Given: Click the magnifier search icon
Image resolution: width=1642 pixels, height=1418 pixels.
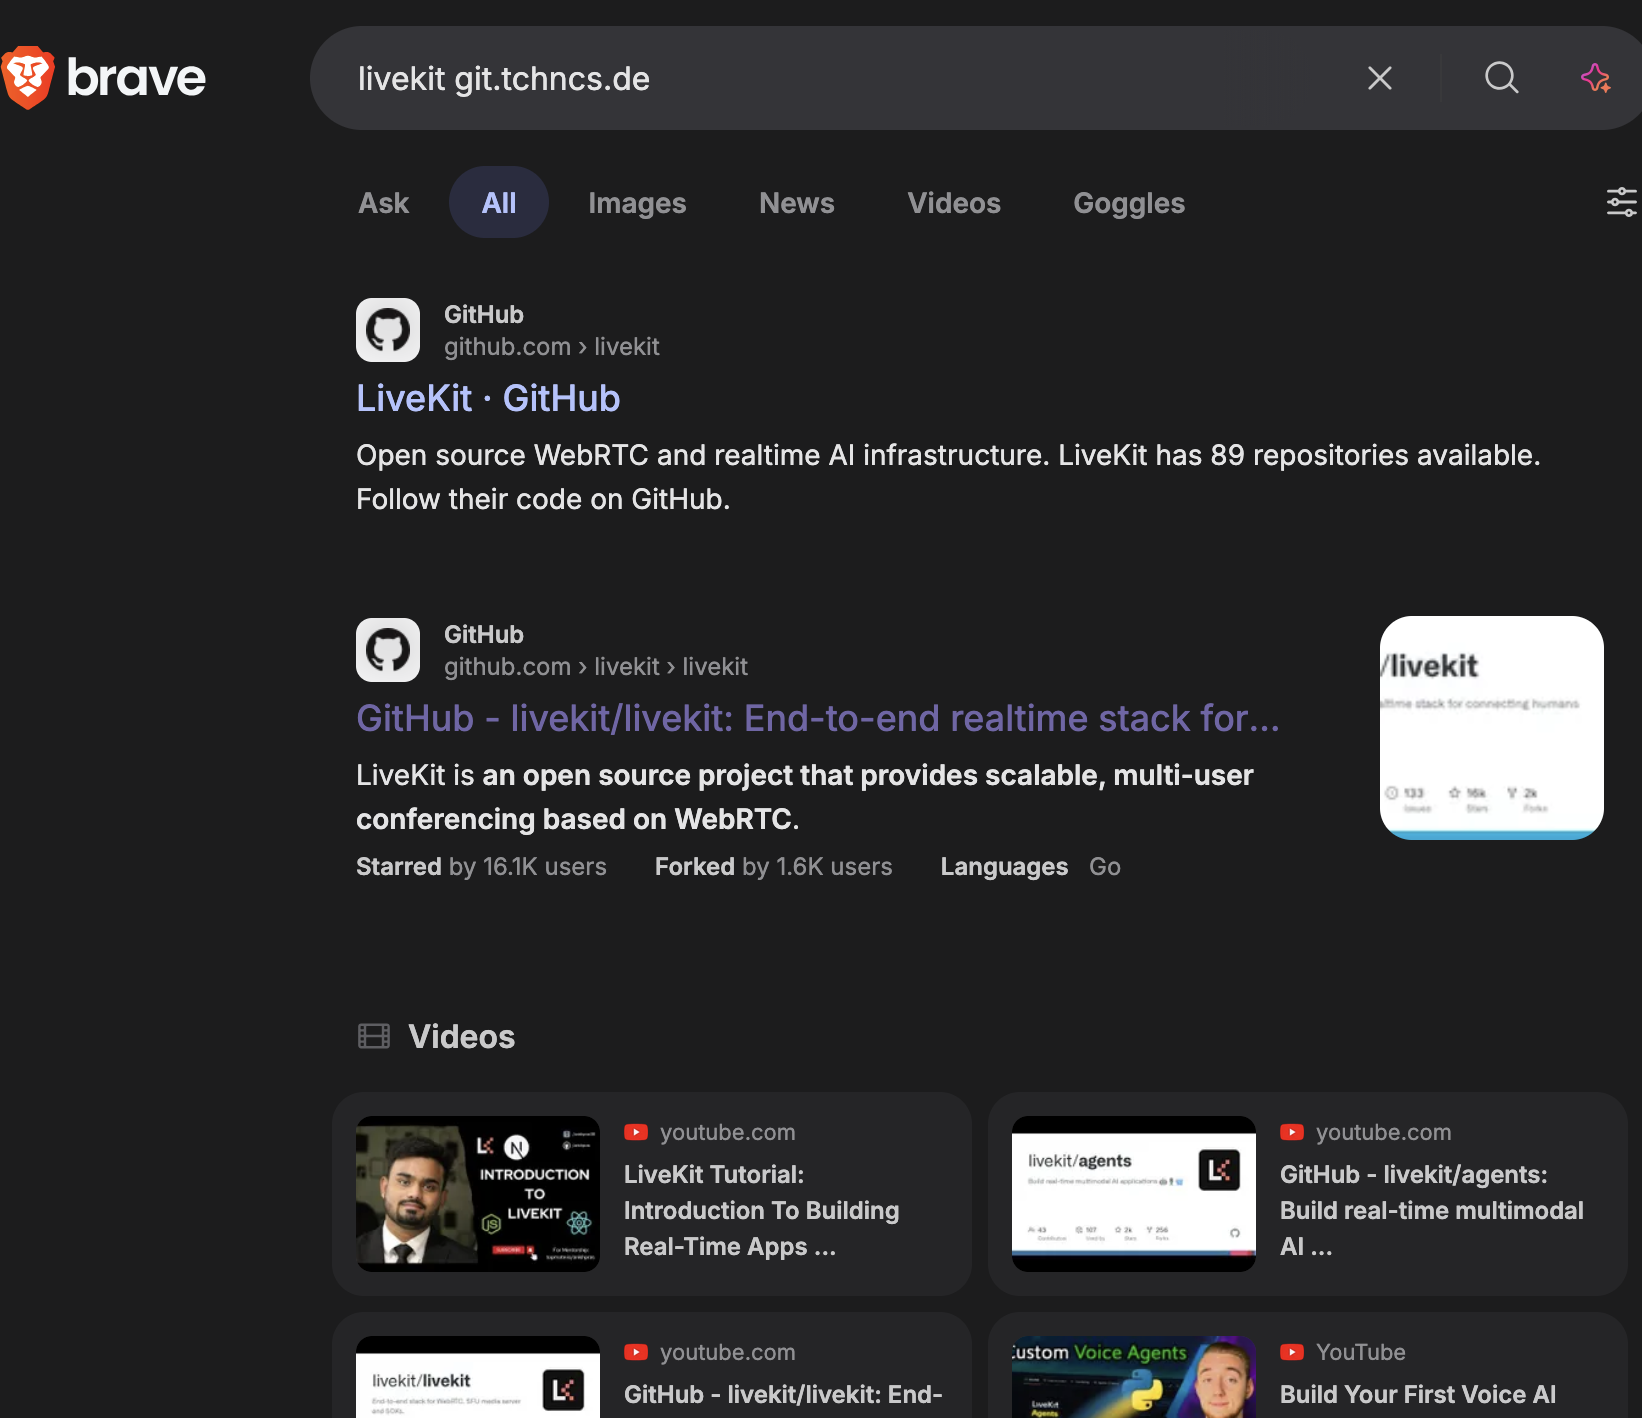Looking at the screenshot, I should click(1501, 78).
